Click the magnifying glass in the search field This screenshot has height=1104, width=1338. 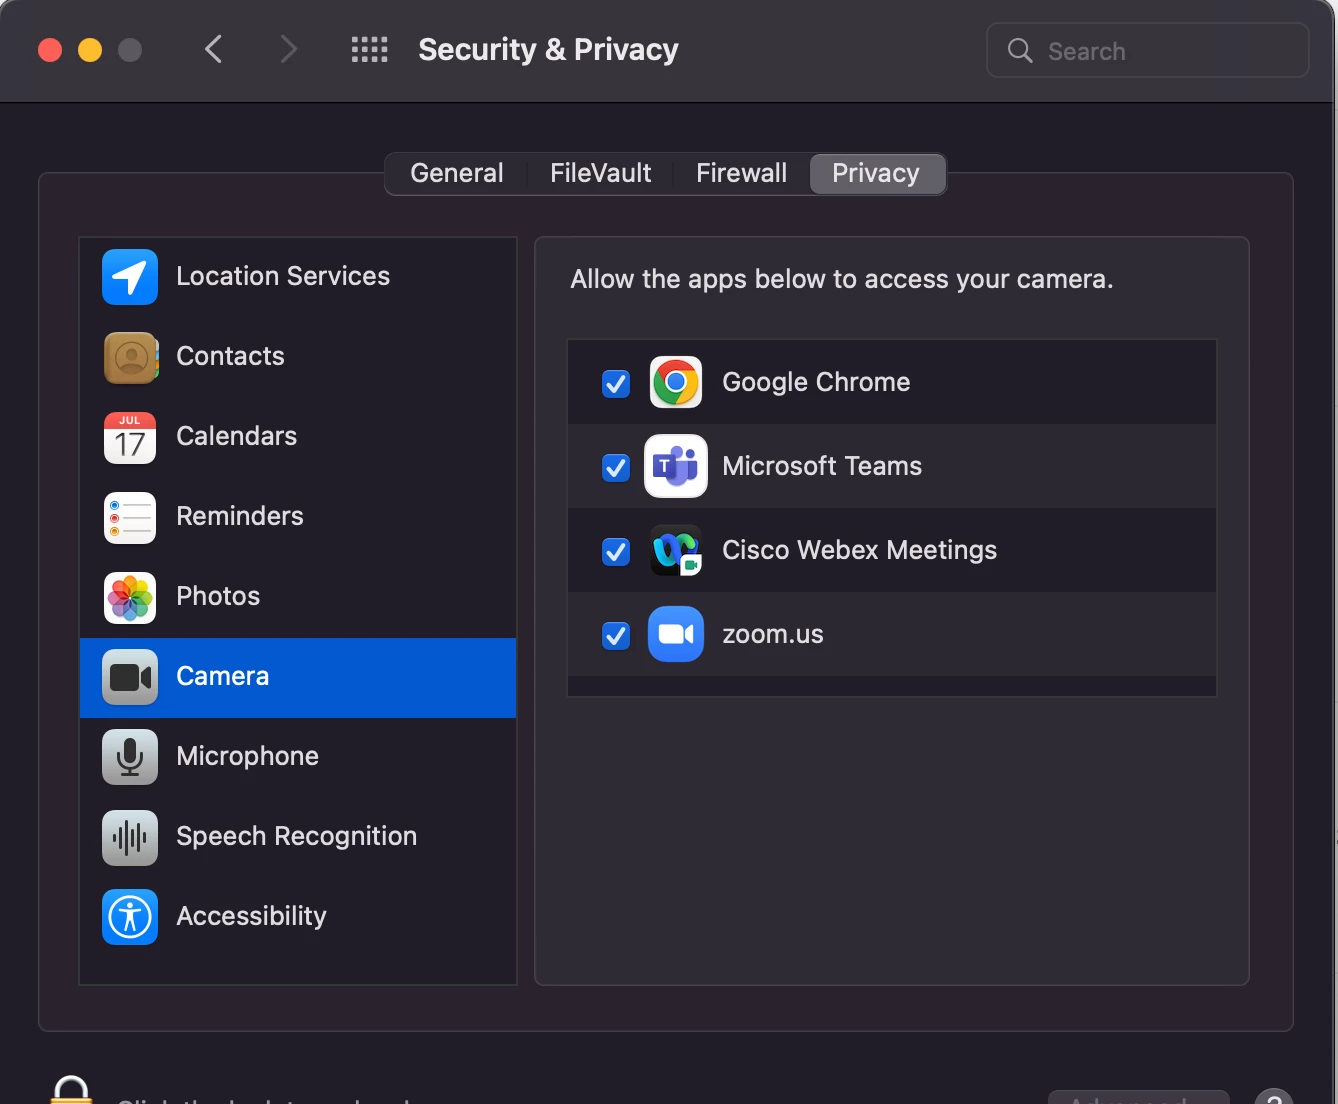point(1020,50)
